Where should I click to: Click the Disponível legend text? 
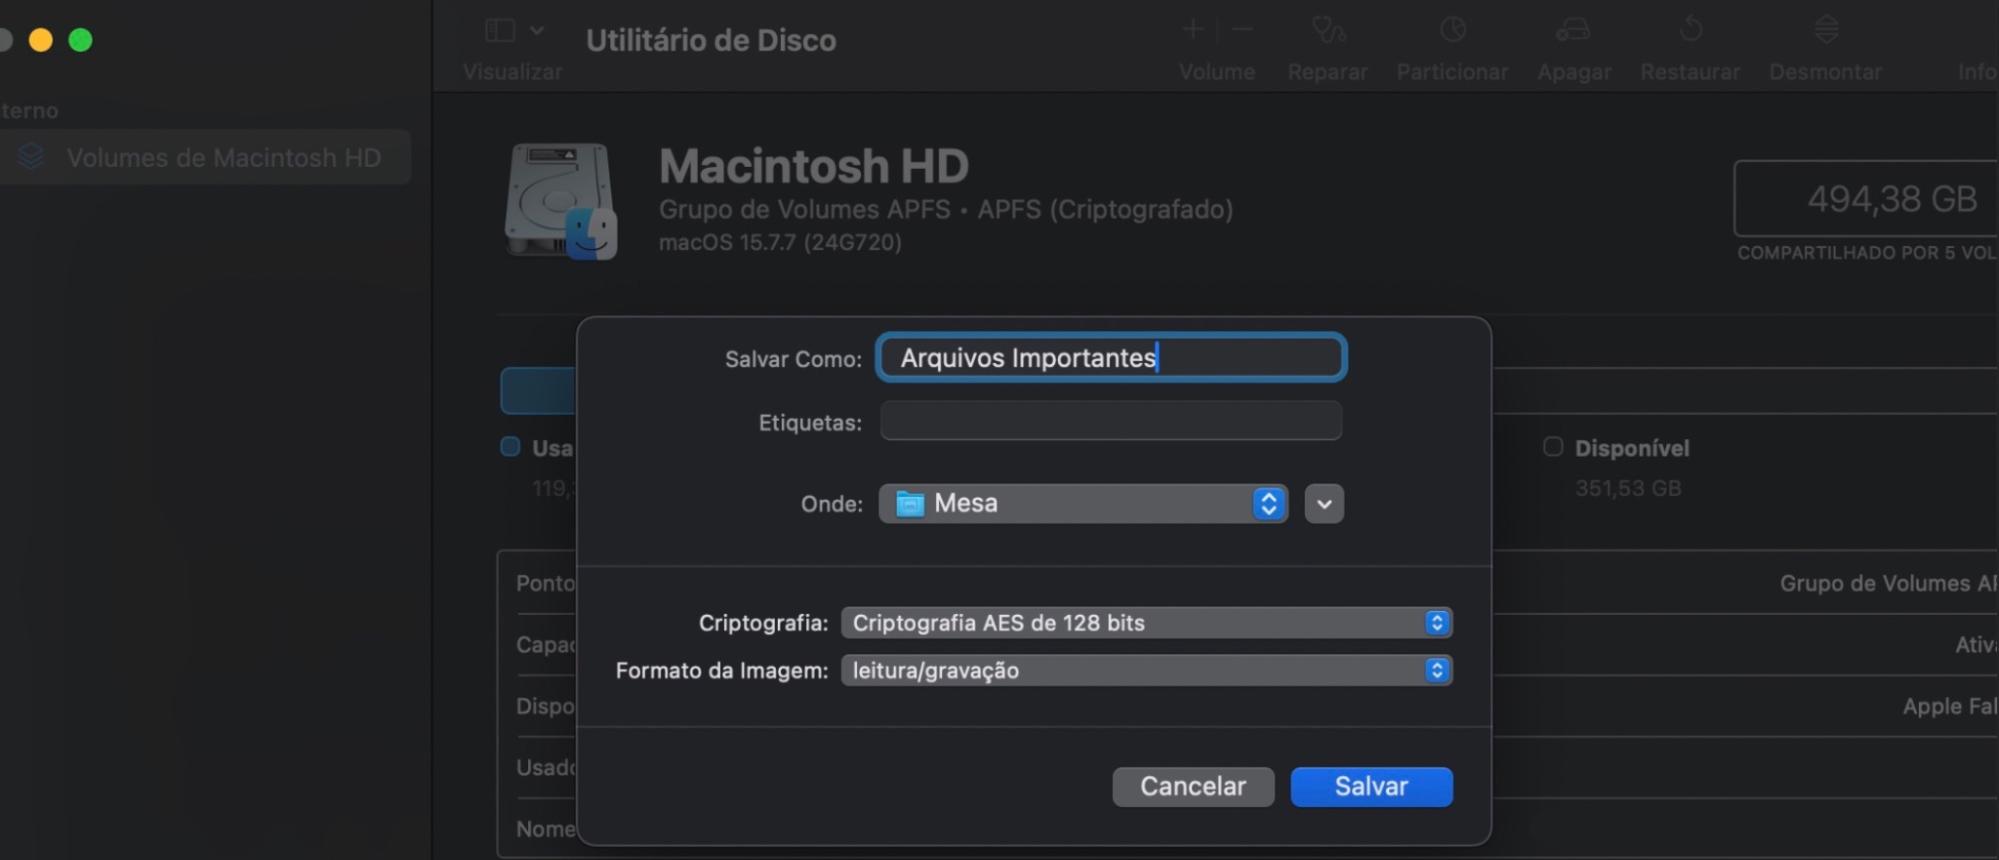point(1632,448)
